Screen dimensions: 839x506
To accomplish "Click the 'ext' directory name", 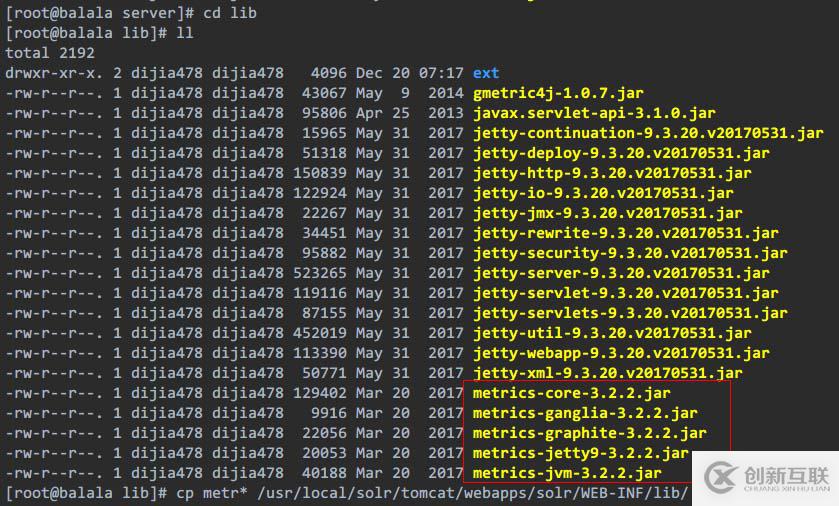I will coord(486,73).
